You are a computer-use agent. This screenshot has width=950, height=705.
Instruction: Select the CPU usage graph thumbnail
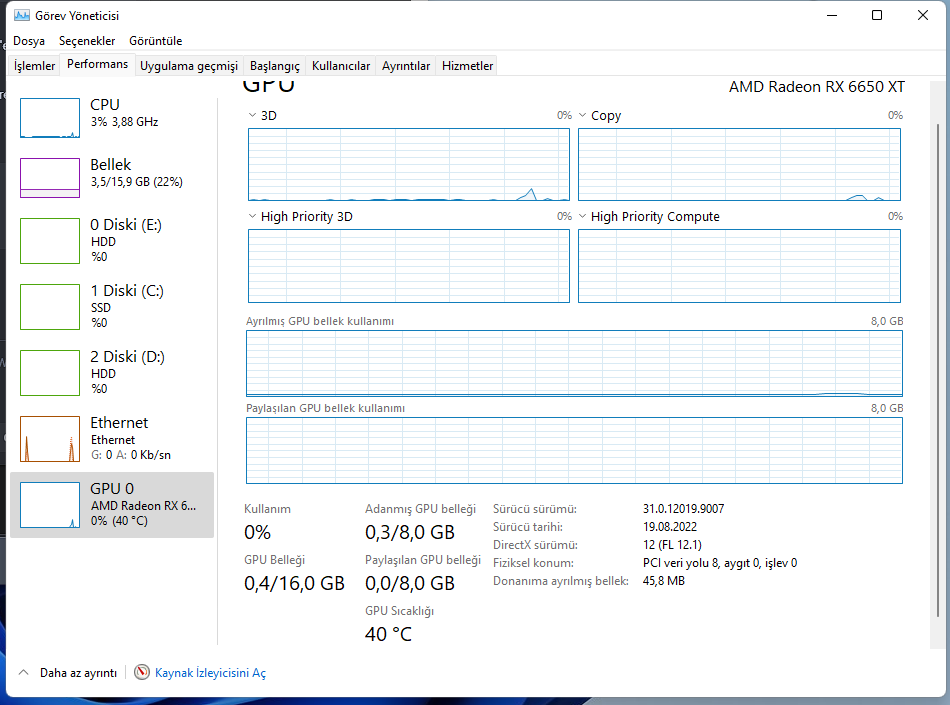pos(50,118)
